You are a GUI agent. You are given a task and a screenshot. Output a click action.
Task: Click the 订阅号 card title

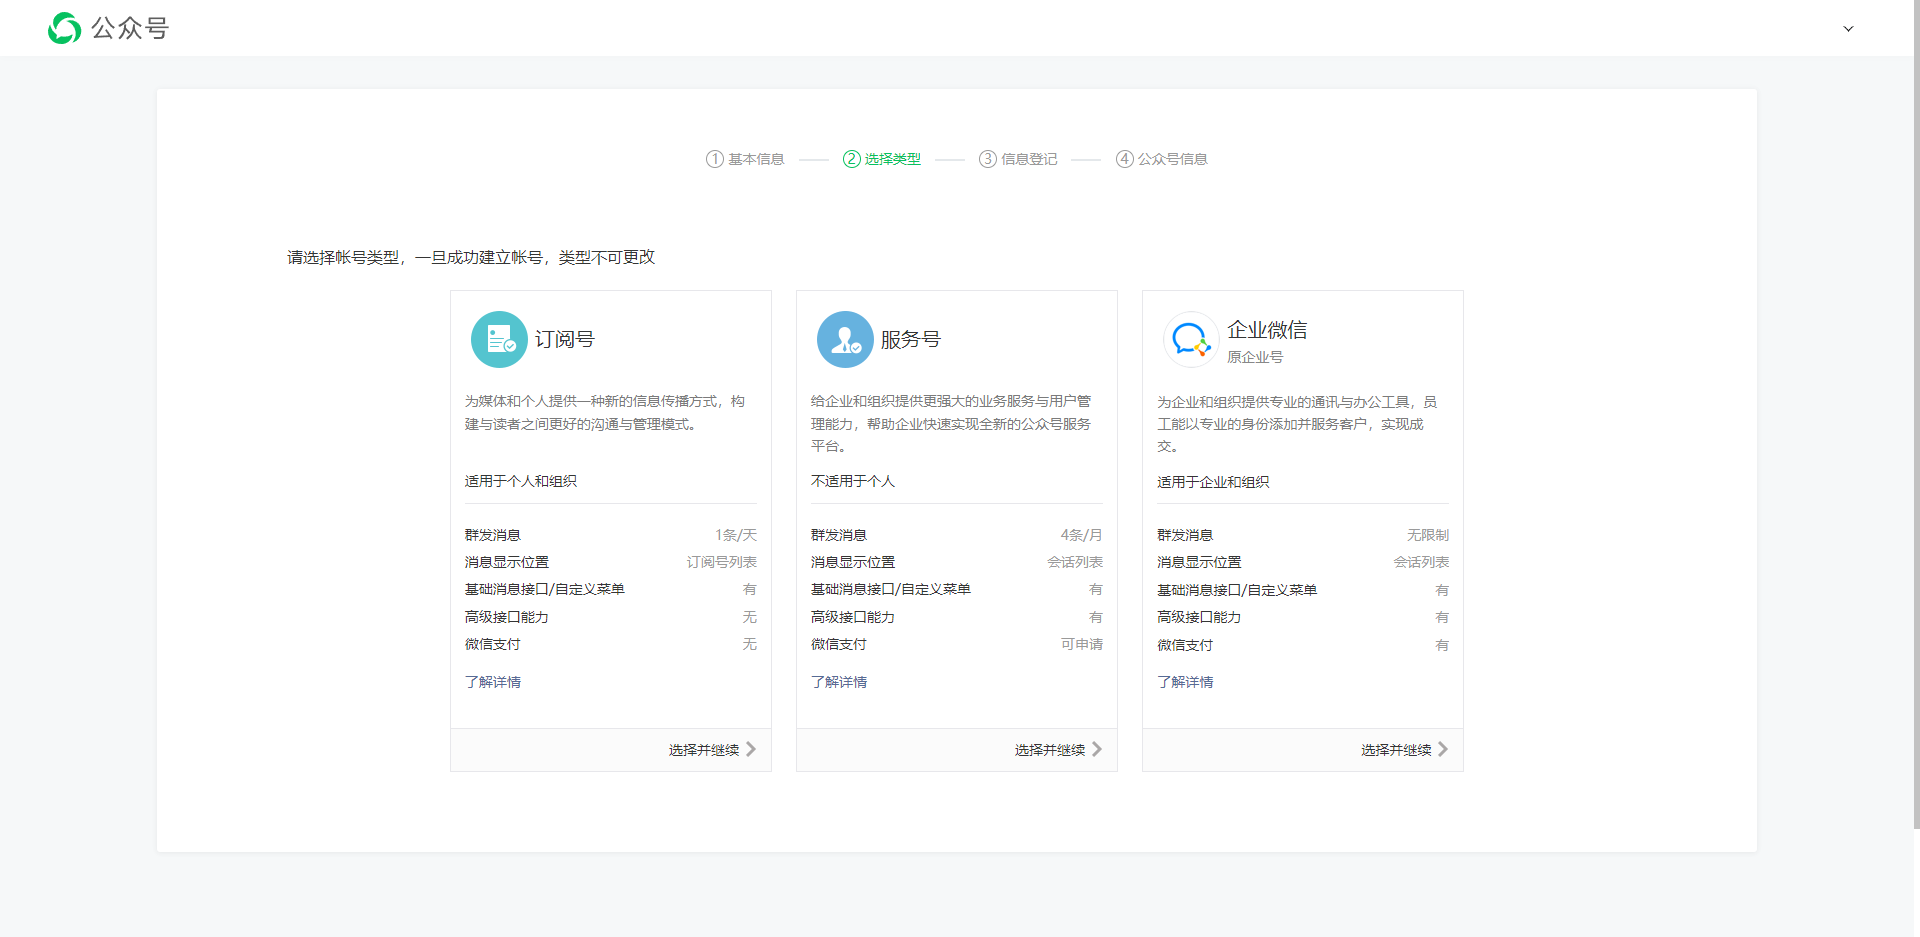click(x=565, y=340)
